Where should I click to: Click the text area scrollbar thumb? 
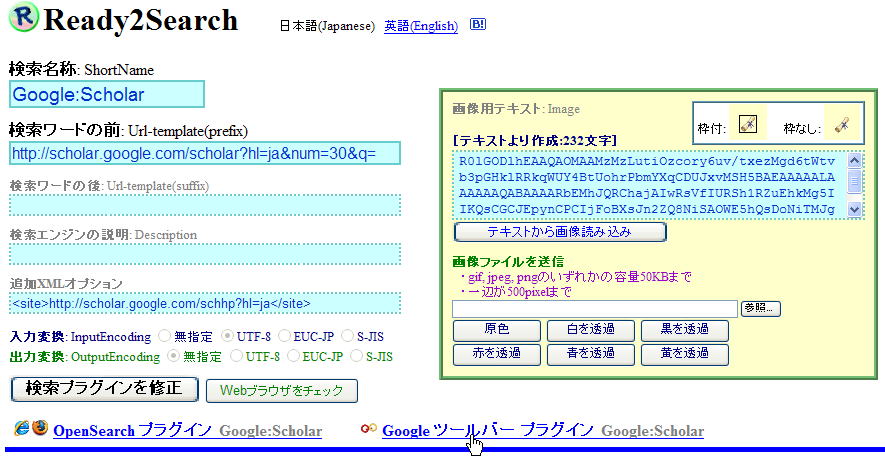pos(855,181)
